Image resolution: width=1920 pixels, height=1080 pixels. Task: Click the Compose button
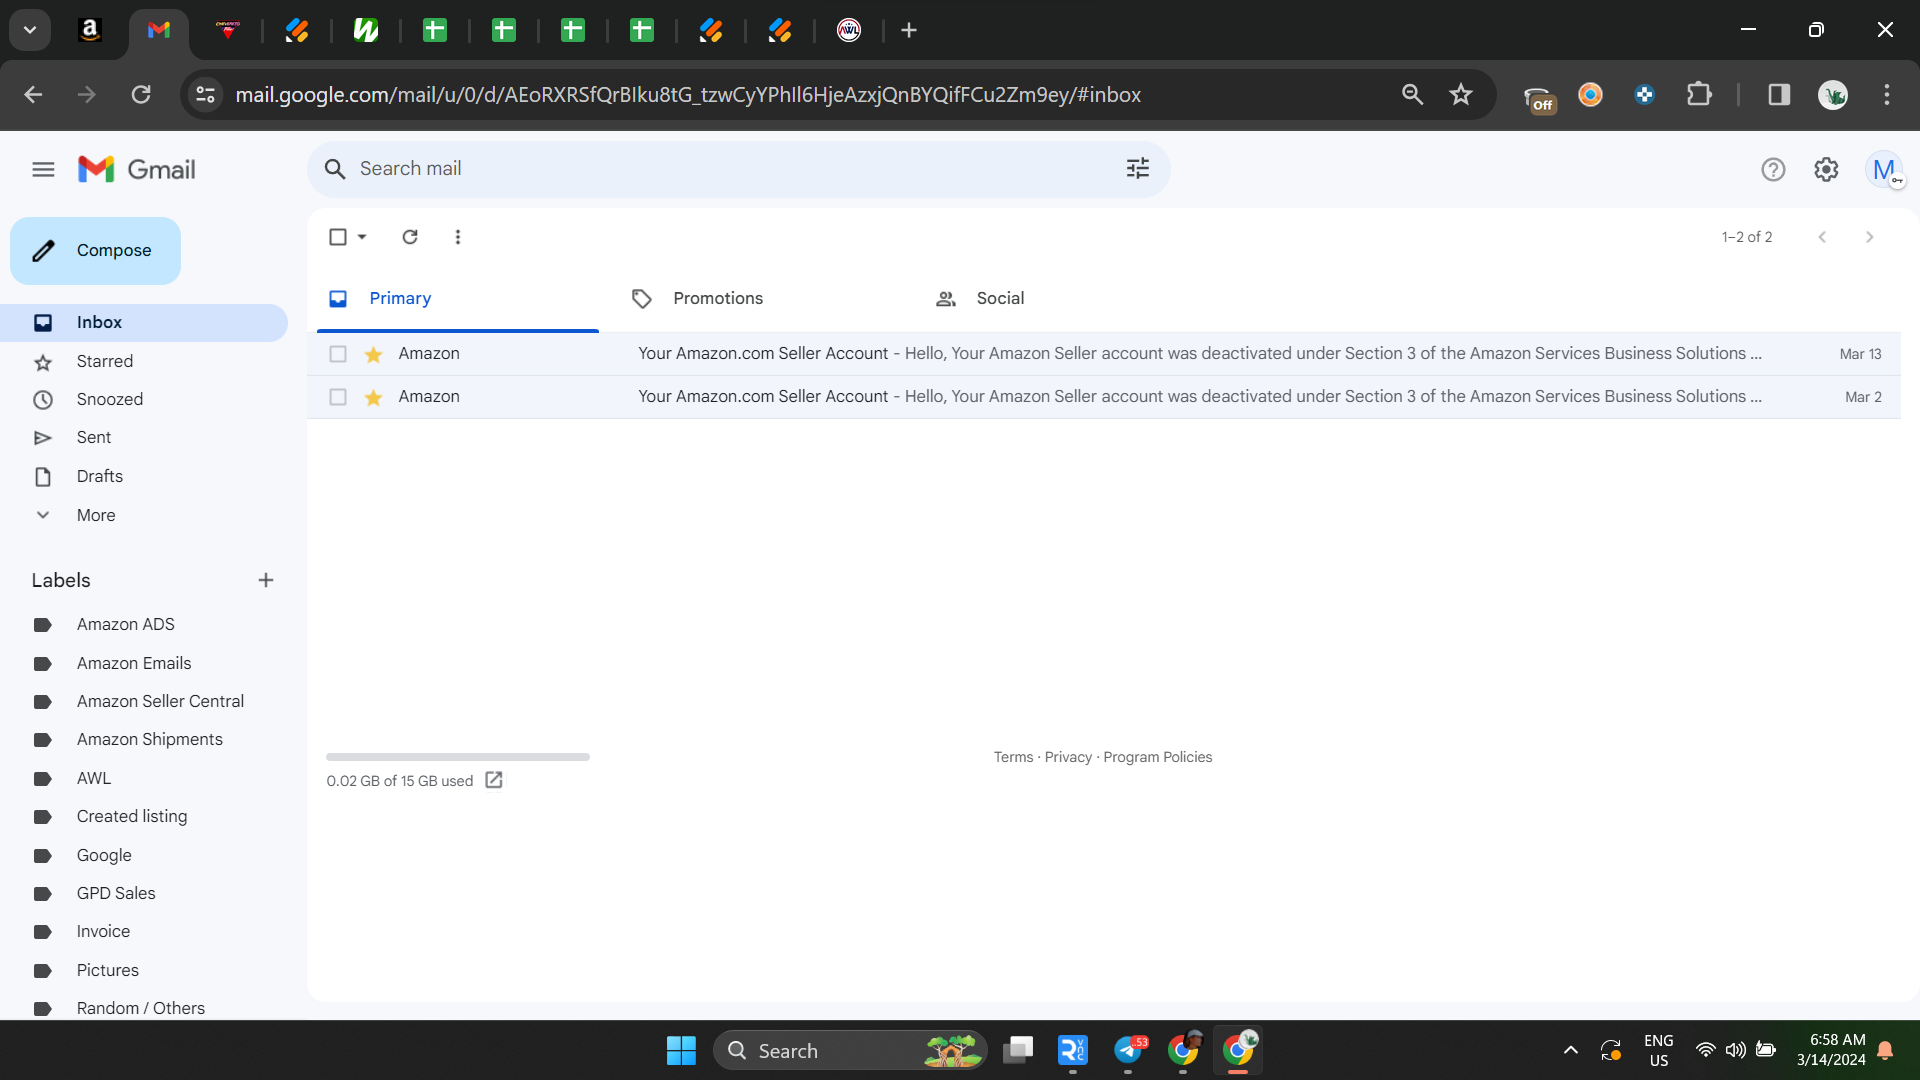95,251
